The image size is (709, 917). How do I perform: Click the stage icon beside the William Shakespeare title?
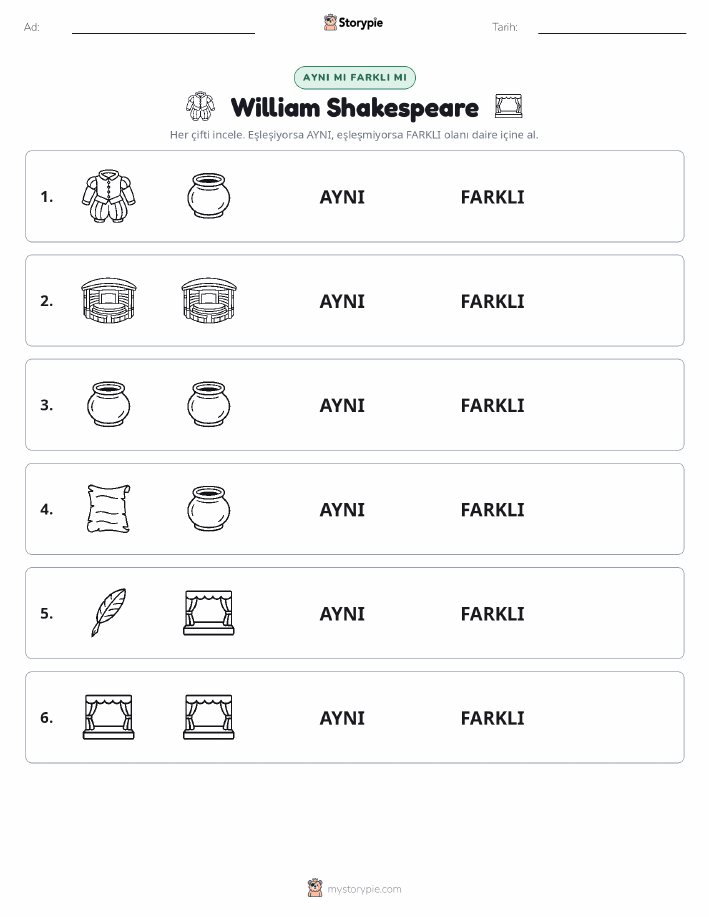coord(508,106)
